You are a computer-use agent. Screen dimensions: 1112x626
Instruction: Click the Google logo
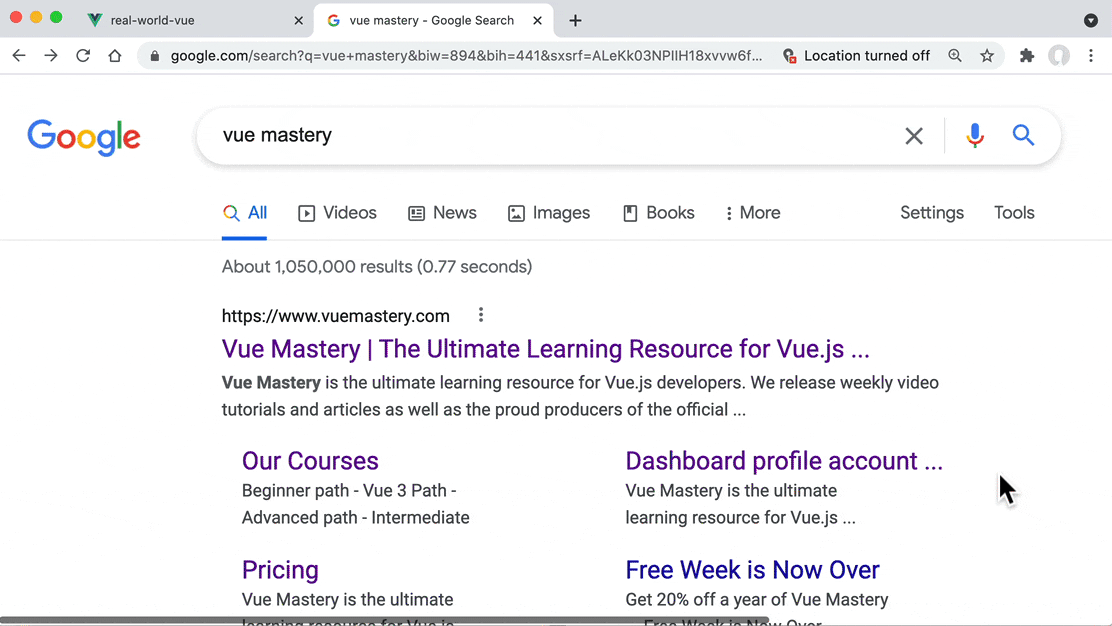coord(84,137)
